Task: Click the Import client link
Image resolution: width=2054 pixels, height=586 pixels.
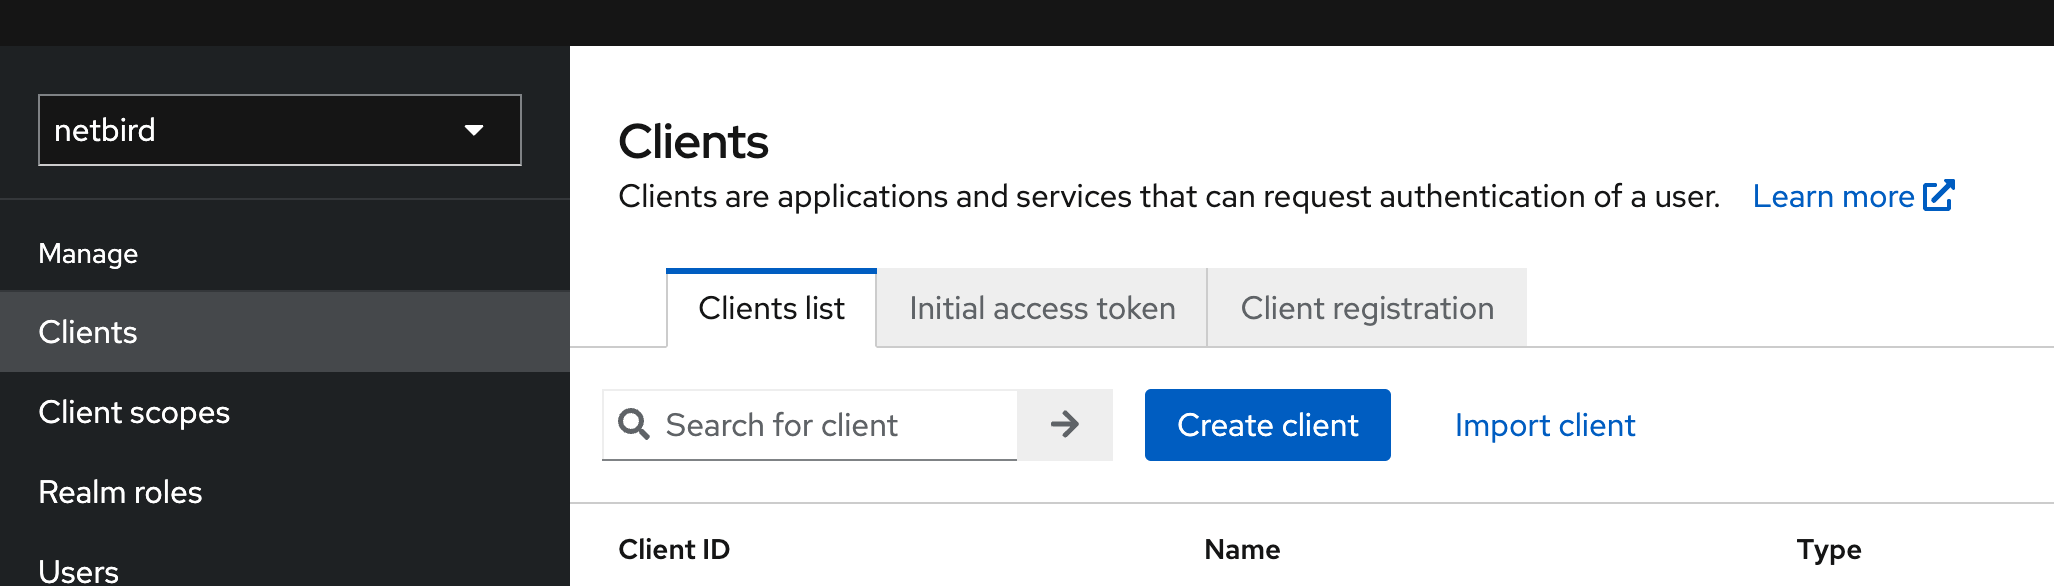Action: 1544,425
